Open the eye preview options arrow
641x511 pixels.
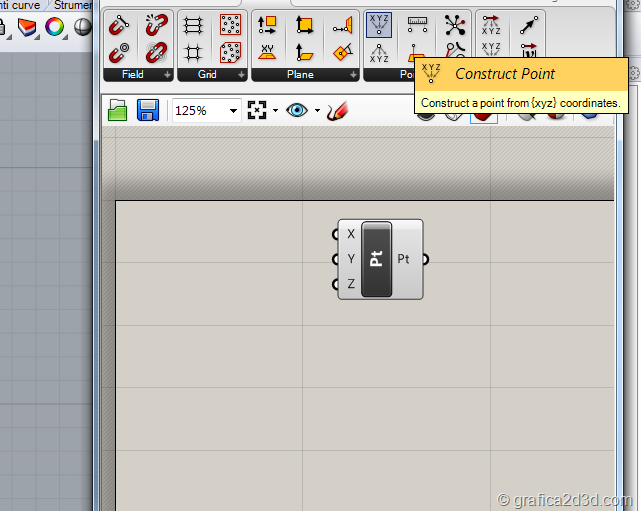tap(317, 110)
